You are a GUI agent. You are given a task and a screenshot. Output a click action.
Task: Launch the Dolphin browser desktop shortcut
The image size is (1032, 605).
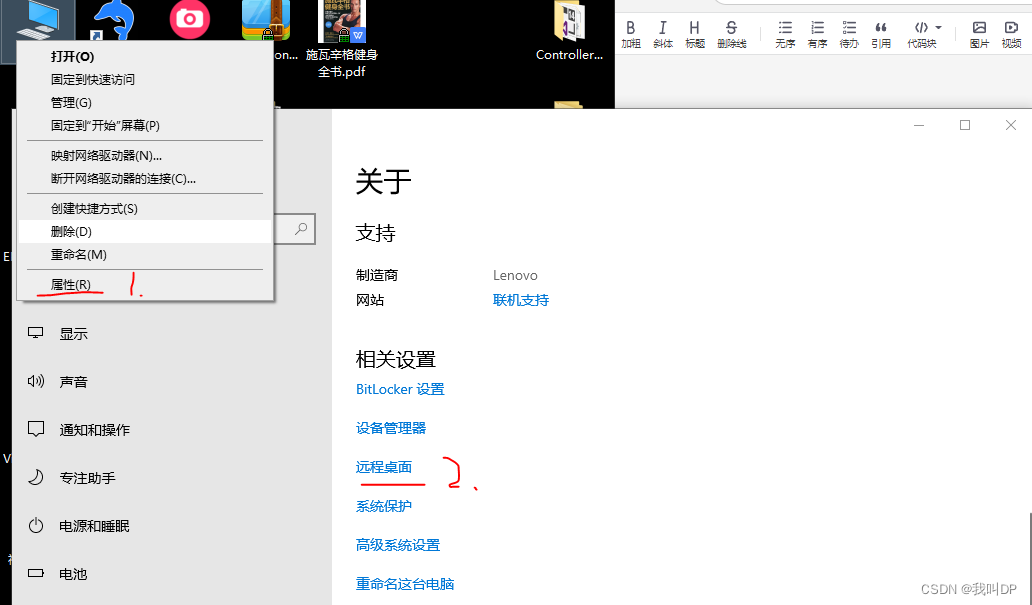coord(112,20)
